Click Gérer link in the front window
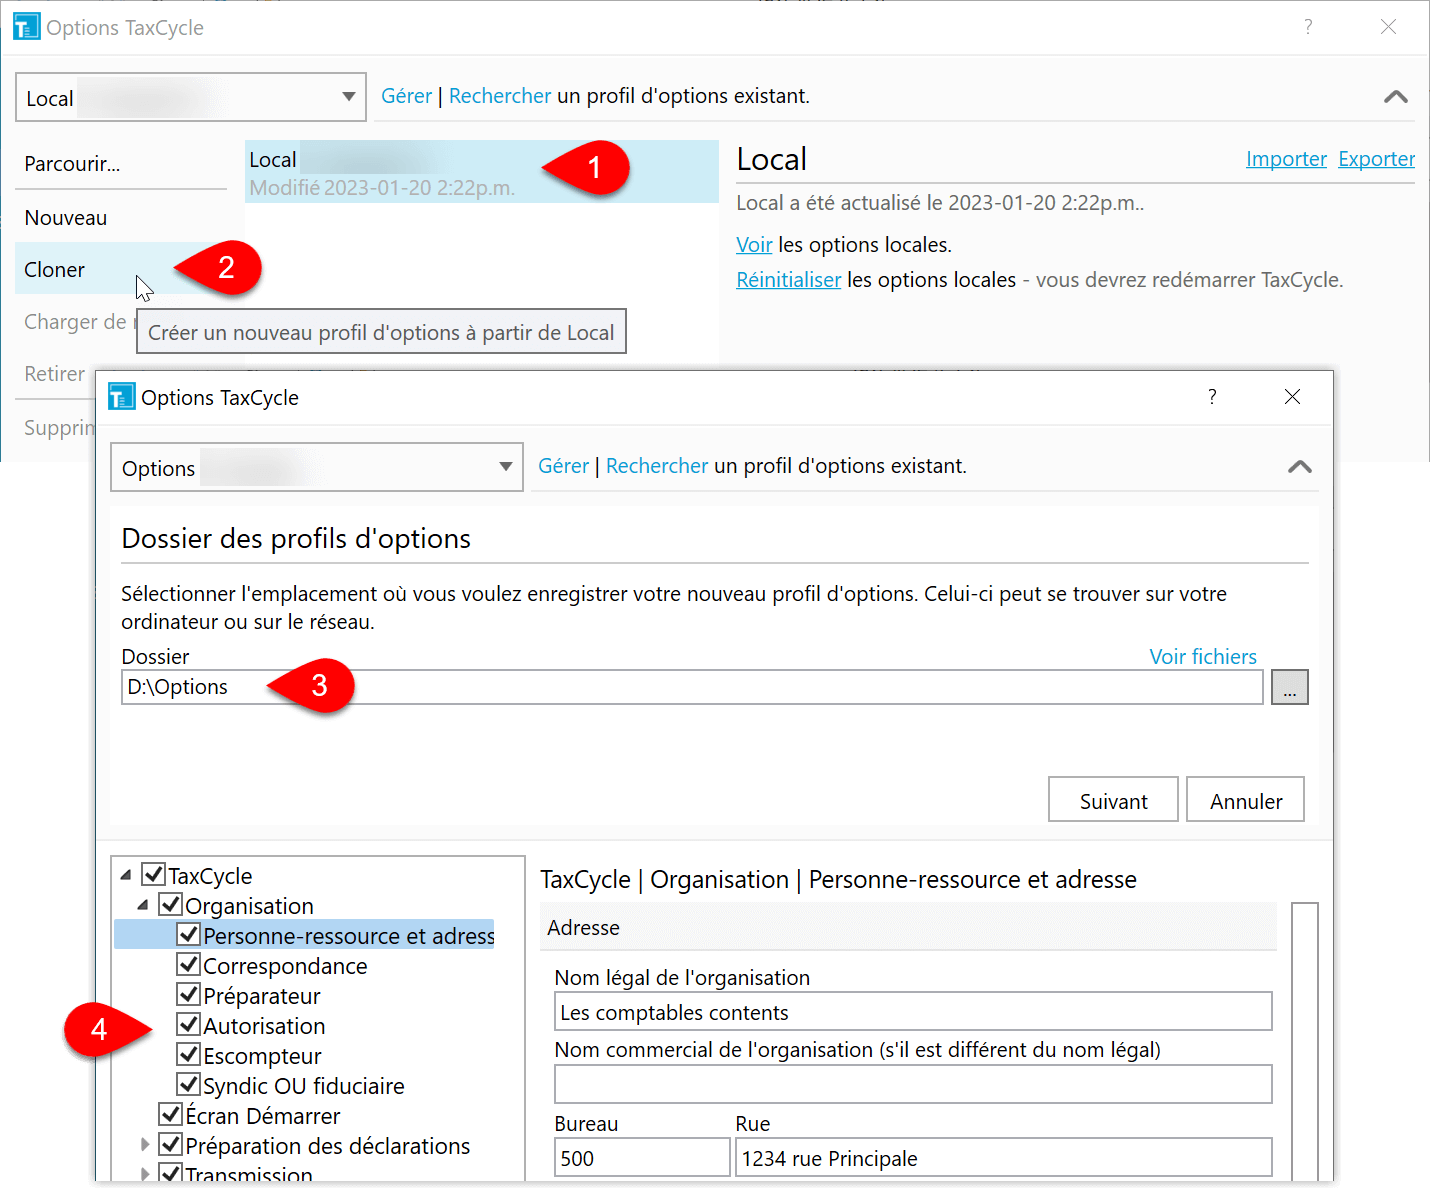 click(x=563, y=466)
